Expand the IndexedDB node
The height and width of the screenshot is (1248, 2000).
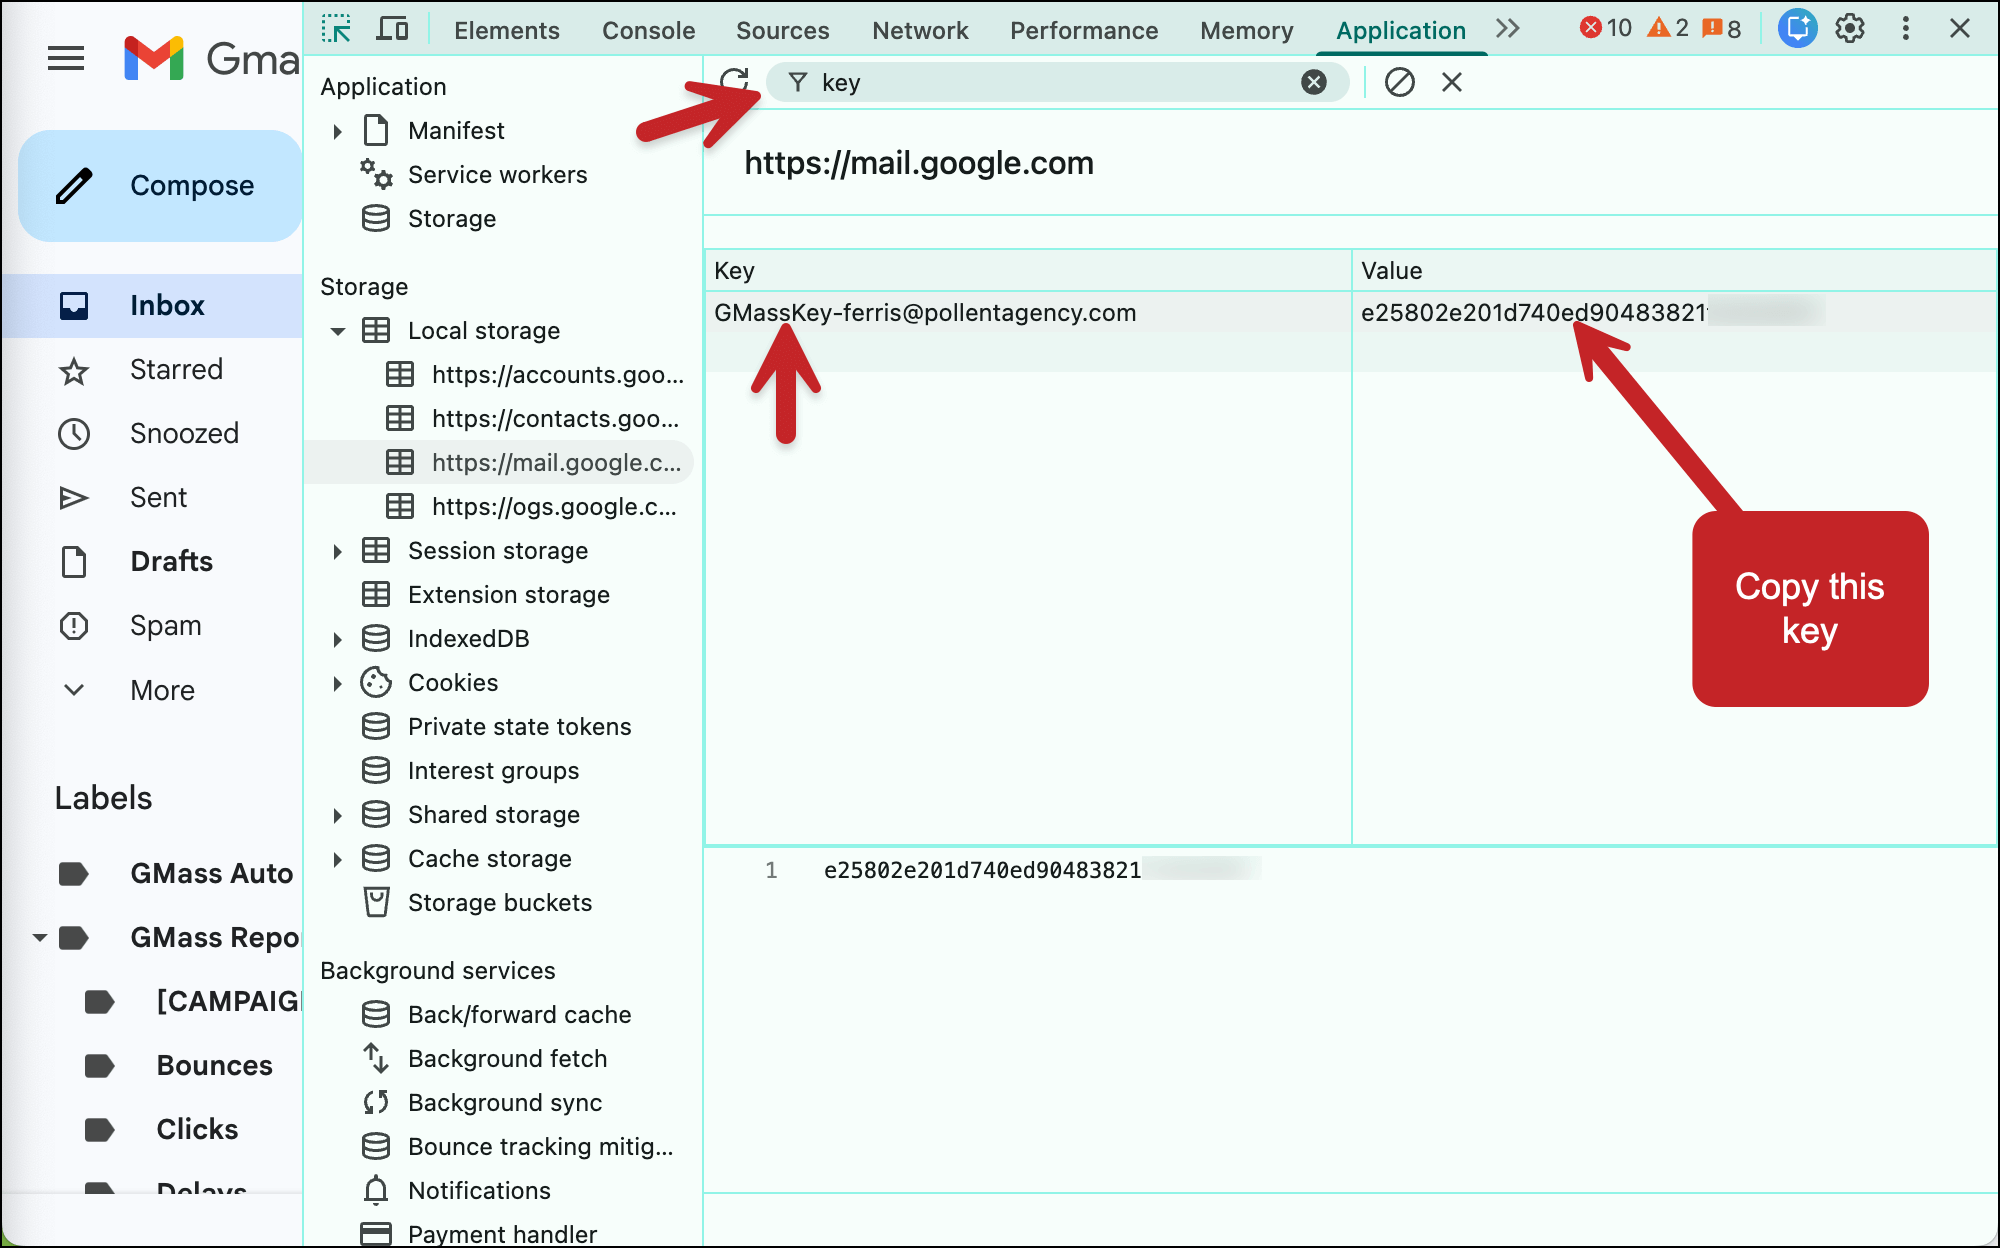[x=338, y=639]
